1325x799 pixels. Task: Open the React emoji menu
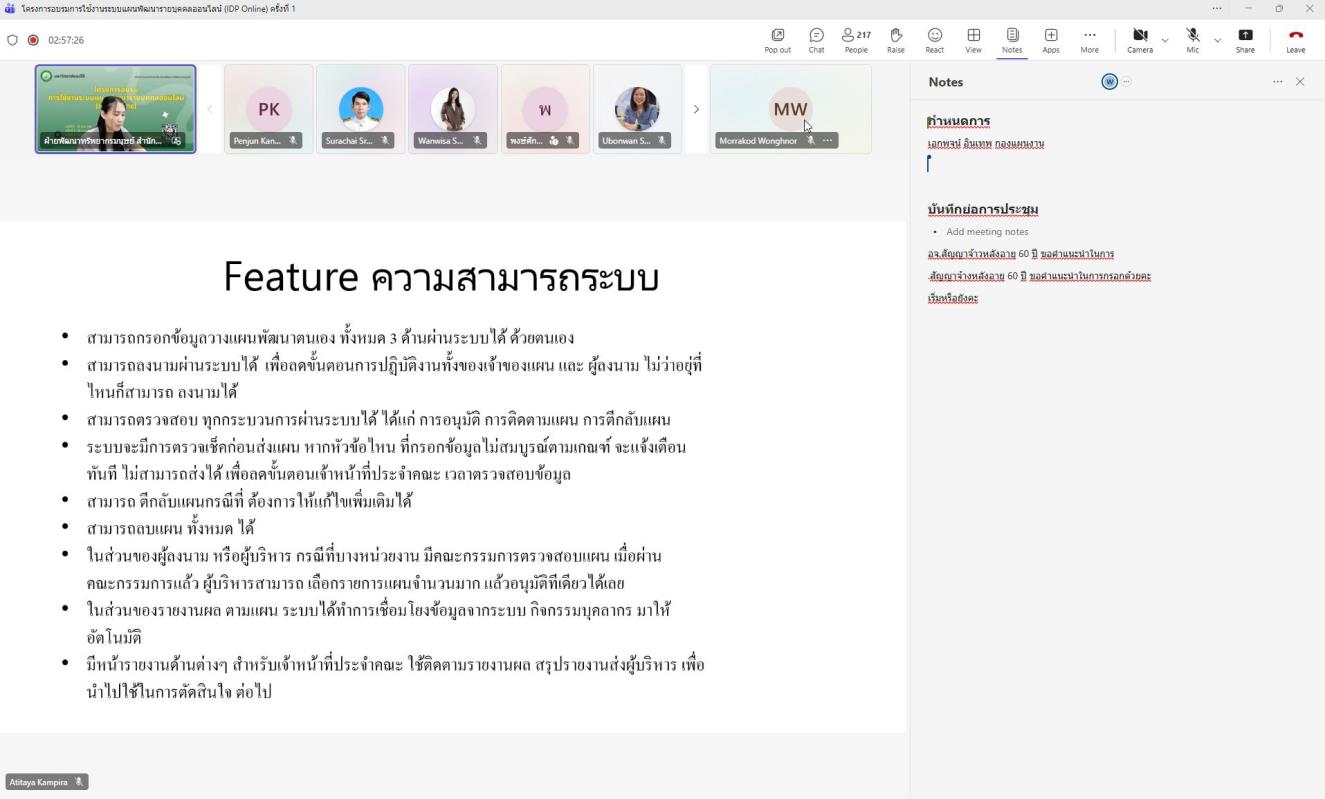[x=934, y=40]
